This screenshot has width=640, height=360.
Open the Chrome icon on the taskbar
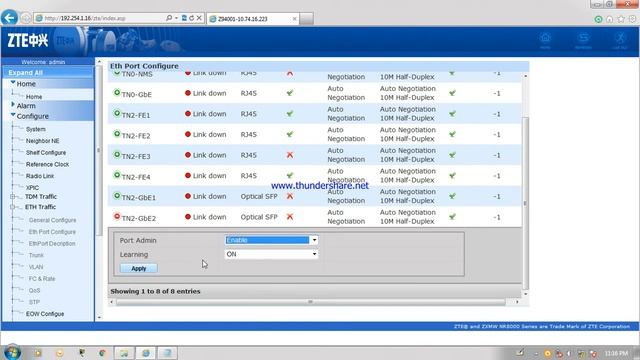102,353
